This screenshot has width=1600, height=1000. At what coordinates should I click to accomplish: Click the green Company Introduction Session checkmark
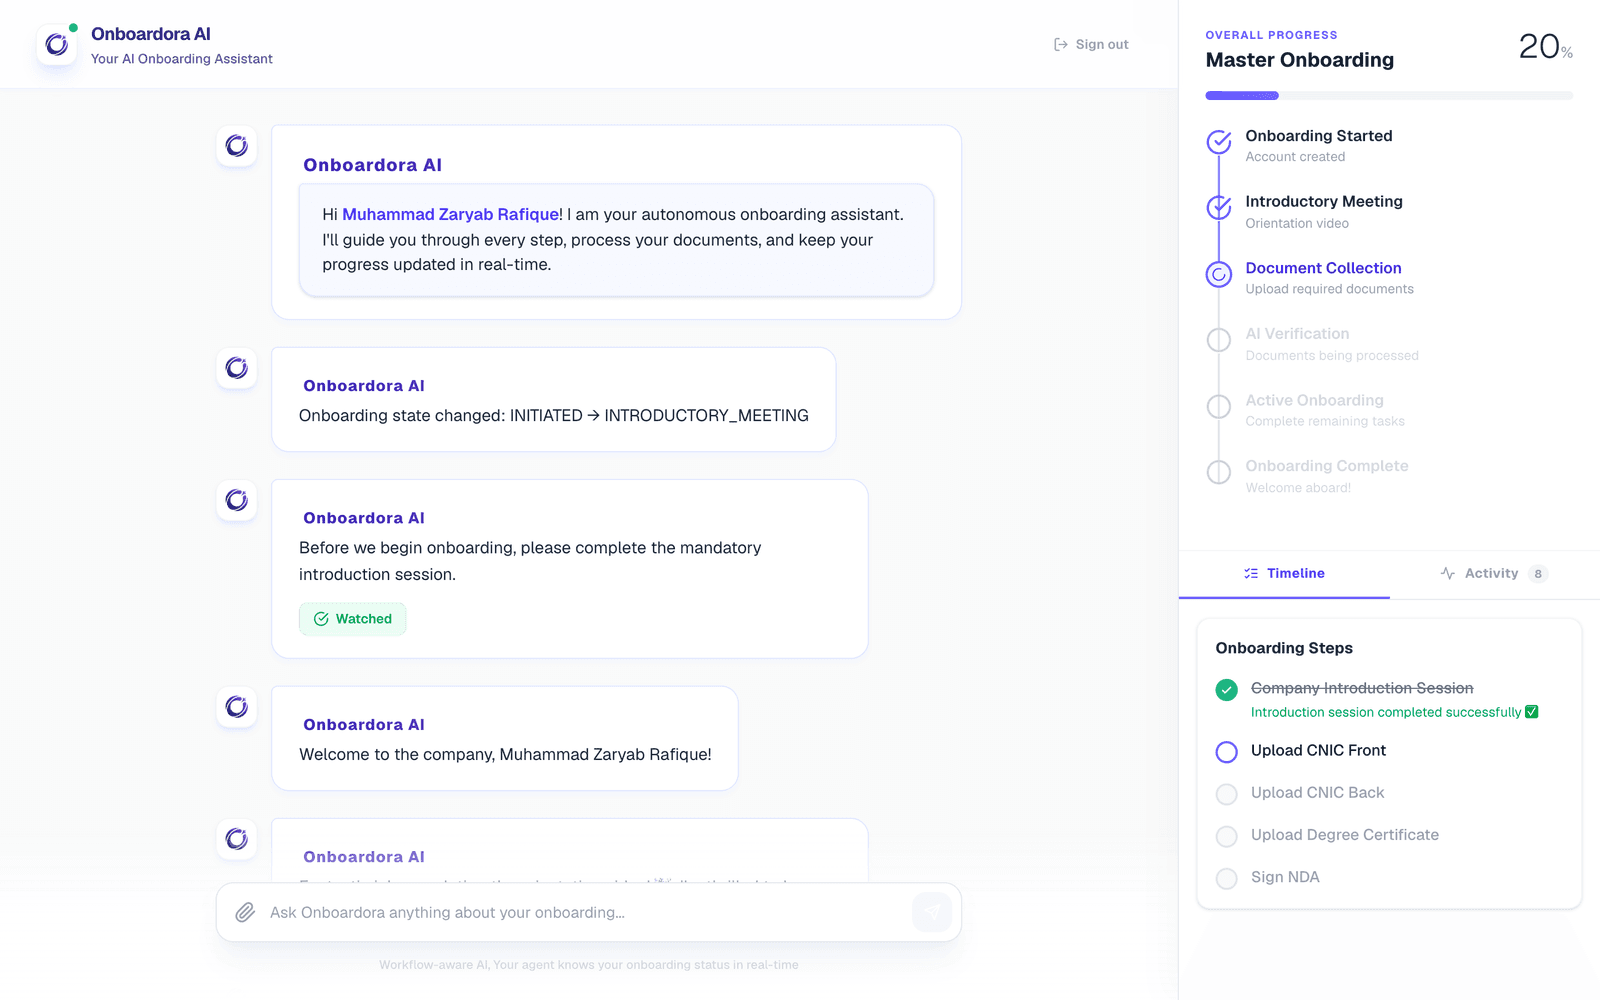[1227, 690]
